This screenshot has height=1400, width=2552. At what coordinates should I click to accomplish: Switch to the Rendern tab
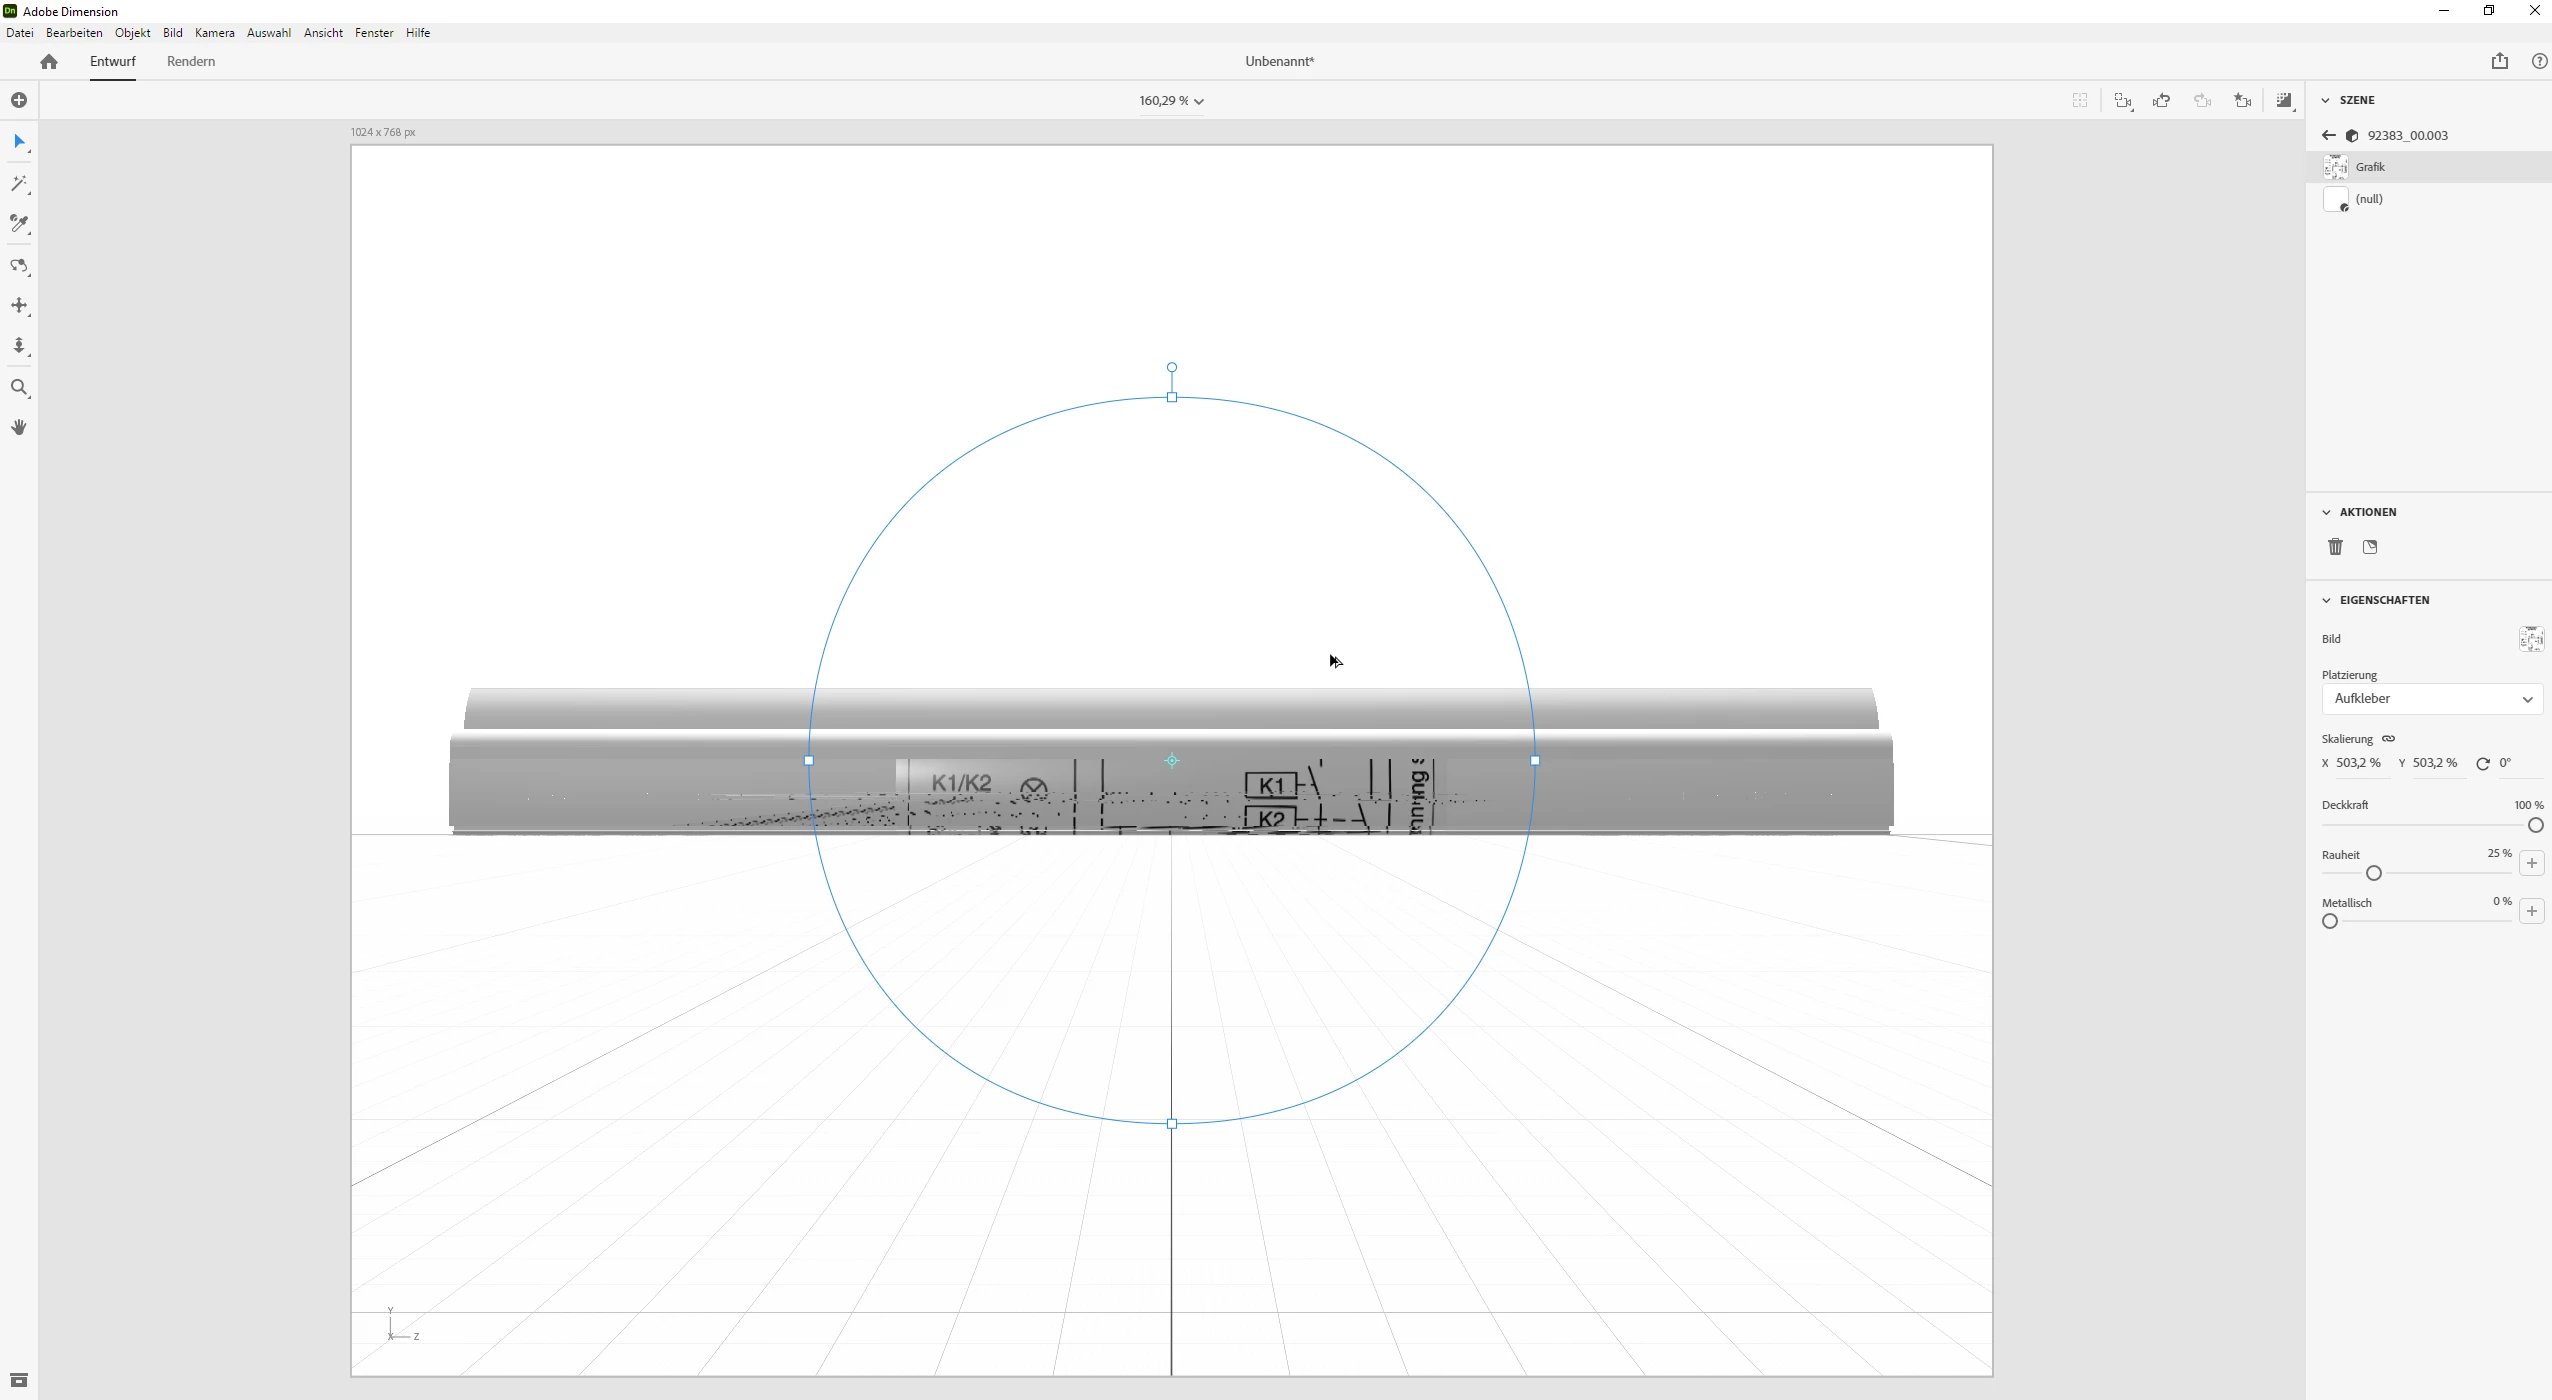(191, 61)
